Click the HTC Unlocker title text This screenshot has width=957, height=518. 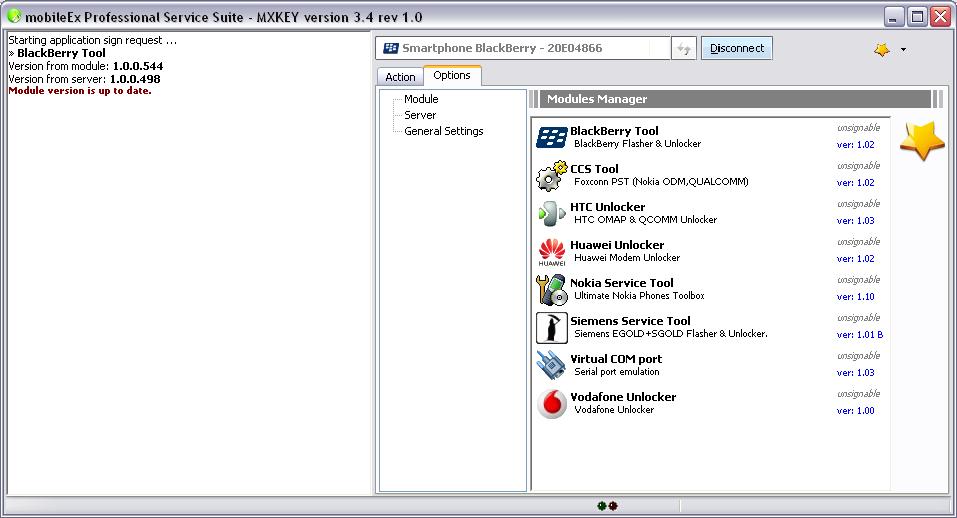607,207
